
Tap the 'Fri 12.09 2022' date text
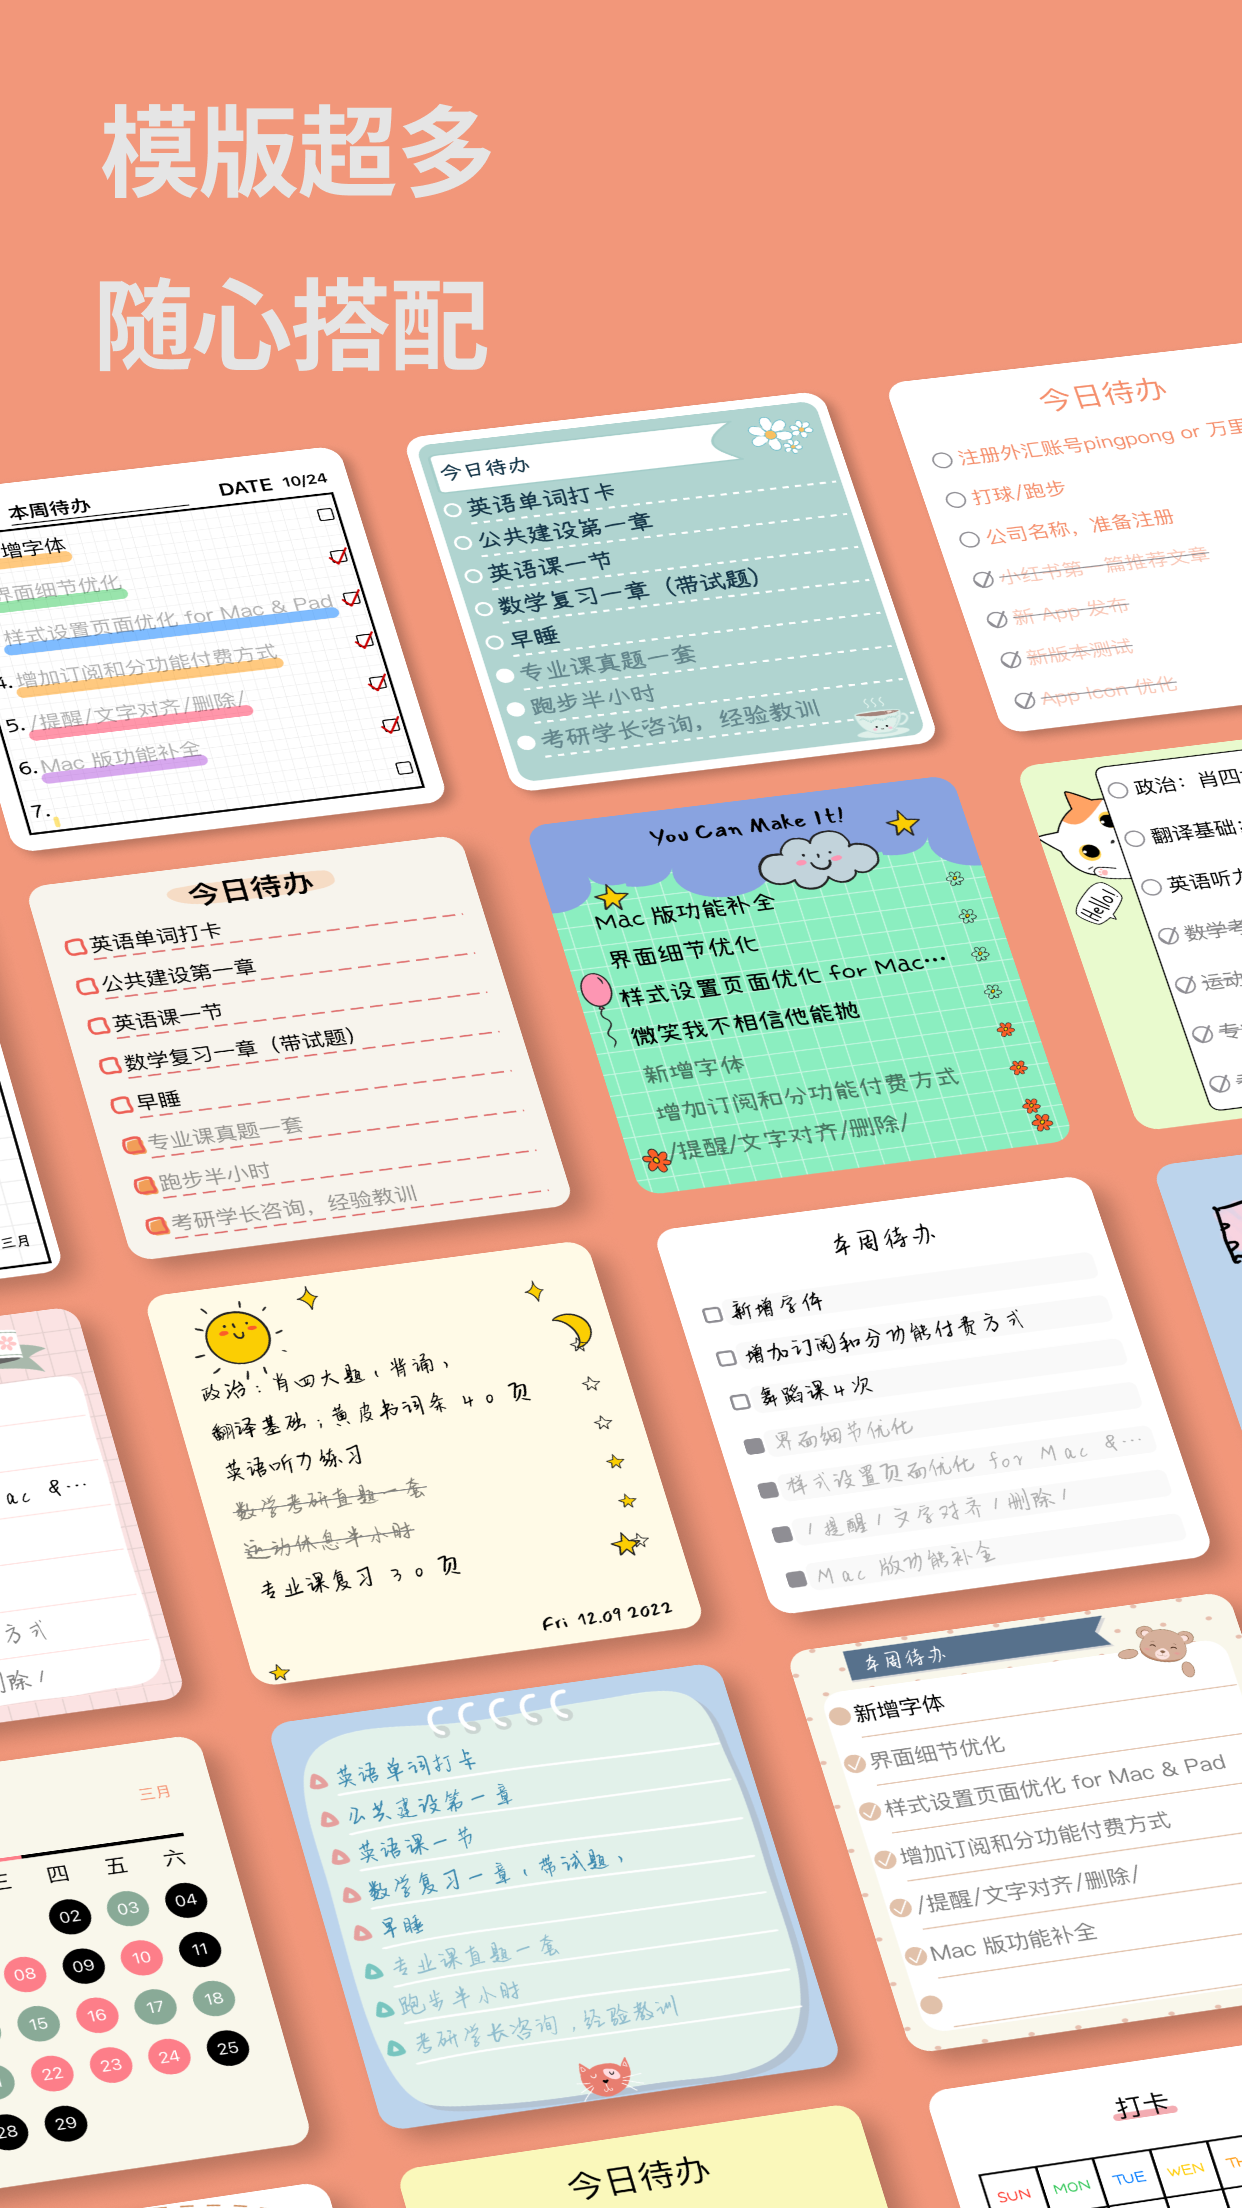click(x=607, y=1616)
